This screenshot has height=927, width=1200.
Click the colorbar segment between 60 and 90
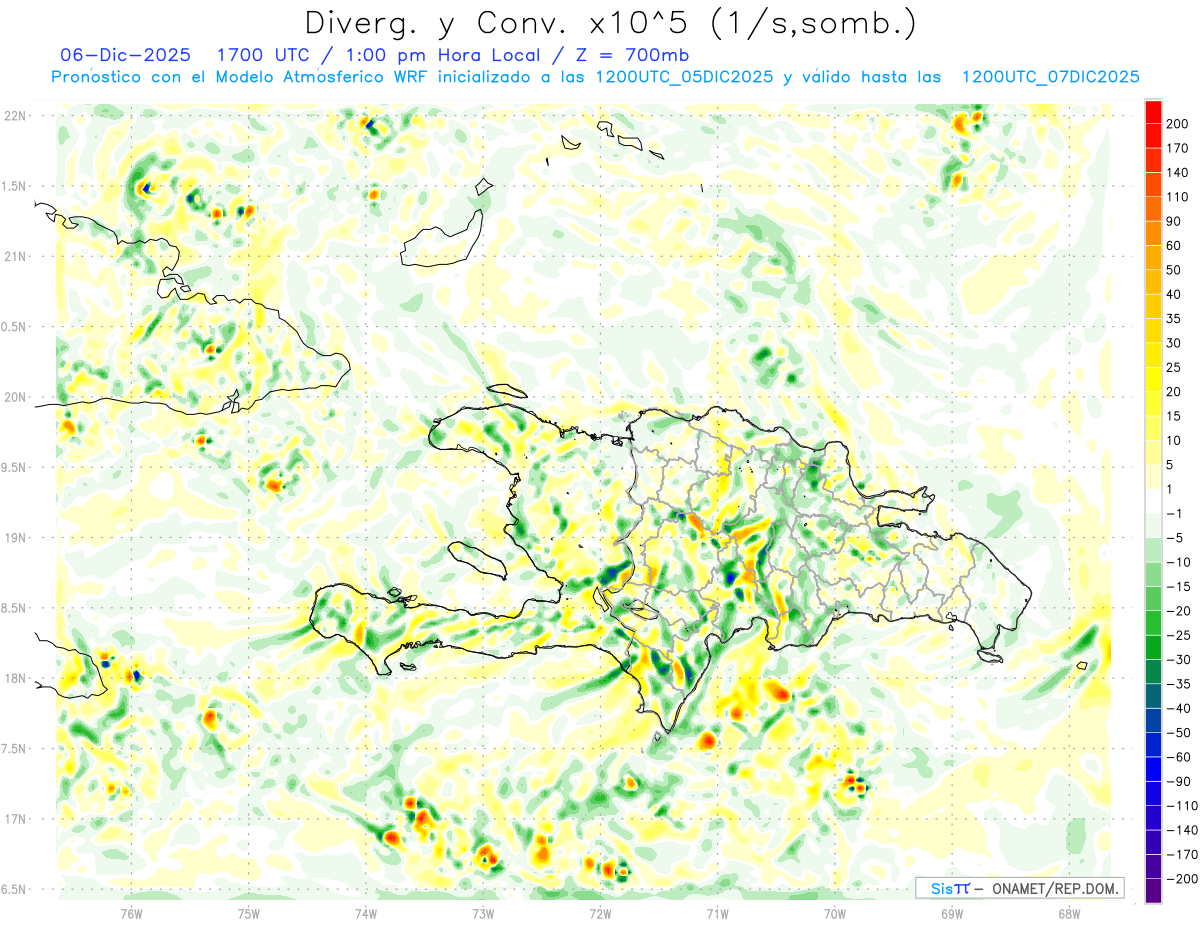pos(1153,234)
